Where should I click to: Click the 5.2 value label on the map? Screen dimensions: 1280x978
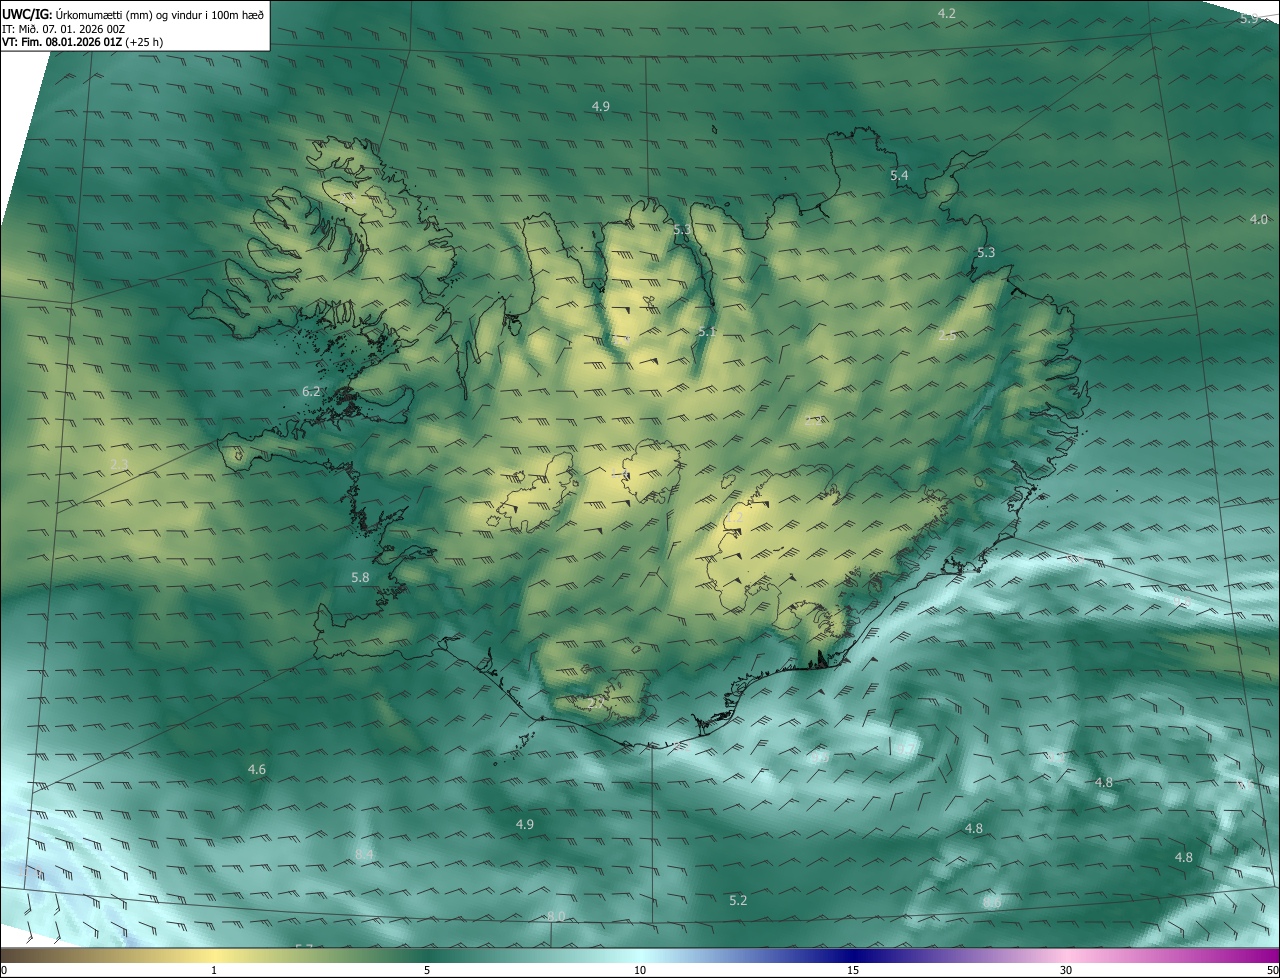pos(738,900)
